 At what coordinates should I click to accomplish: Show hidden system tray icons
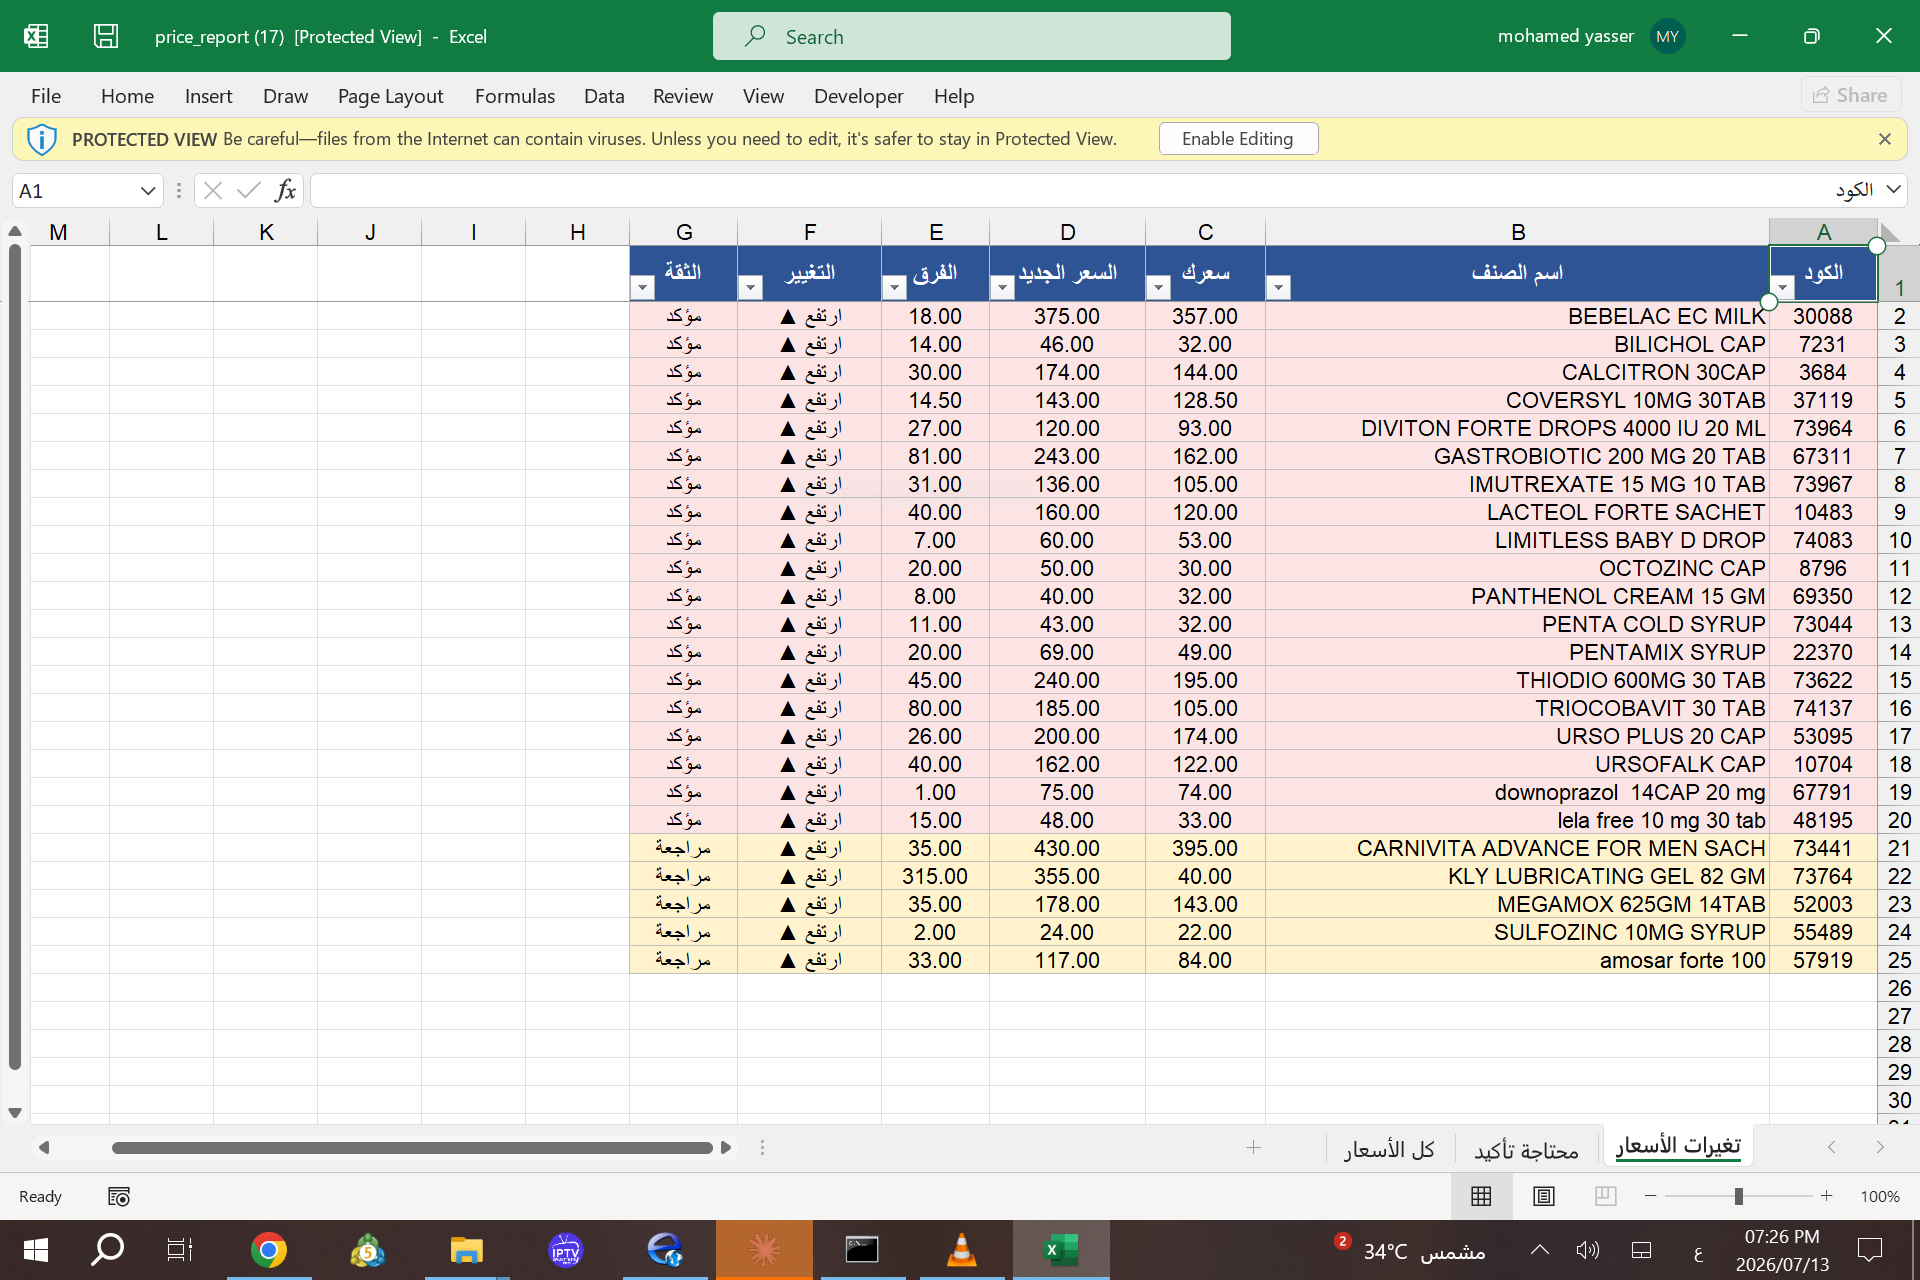(x=1540, y=1250)
